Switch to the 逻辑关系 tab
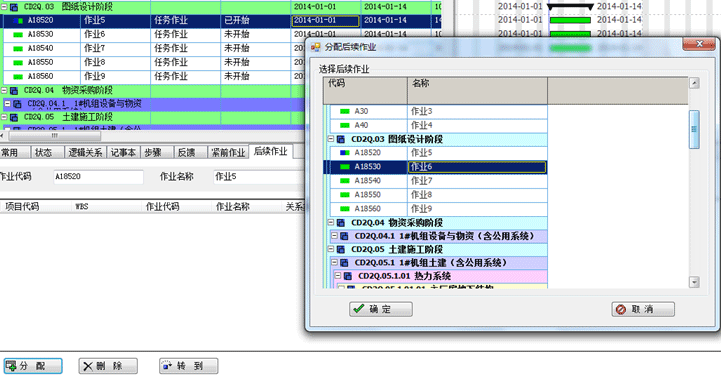Viewport: 721px width, 383px height. (x=86, y=152)
